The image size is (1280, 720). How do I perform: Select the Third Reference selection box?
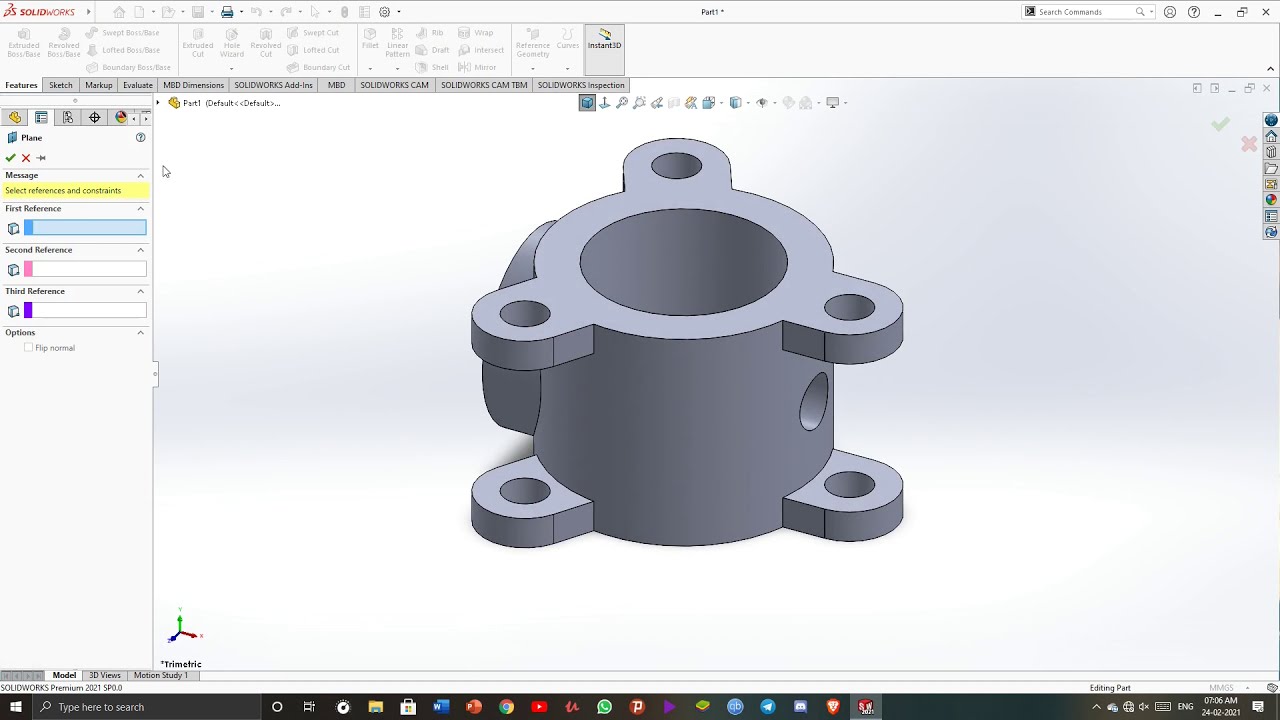pyautogui.click(x=85, y=311)
